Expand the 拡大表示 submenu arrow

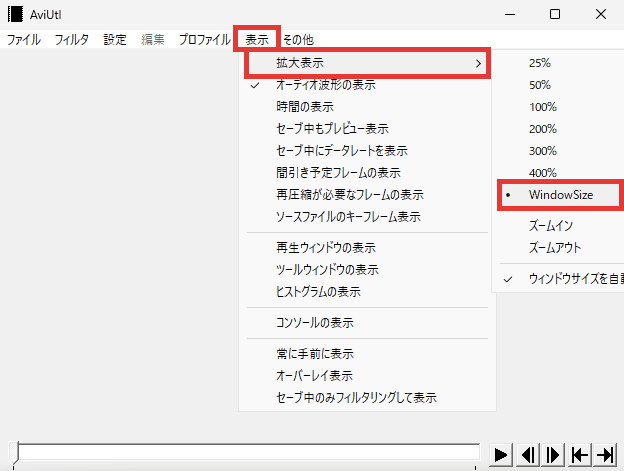click(x=478, y=63)
